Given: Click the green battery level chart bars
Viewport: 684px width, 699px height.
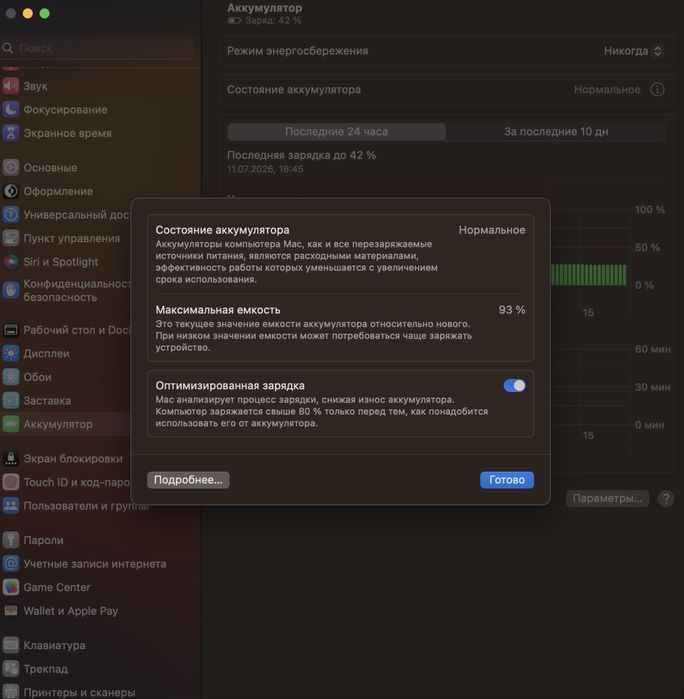Looking at the screenshot, I should [589, 275].
